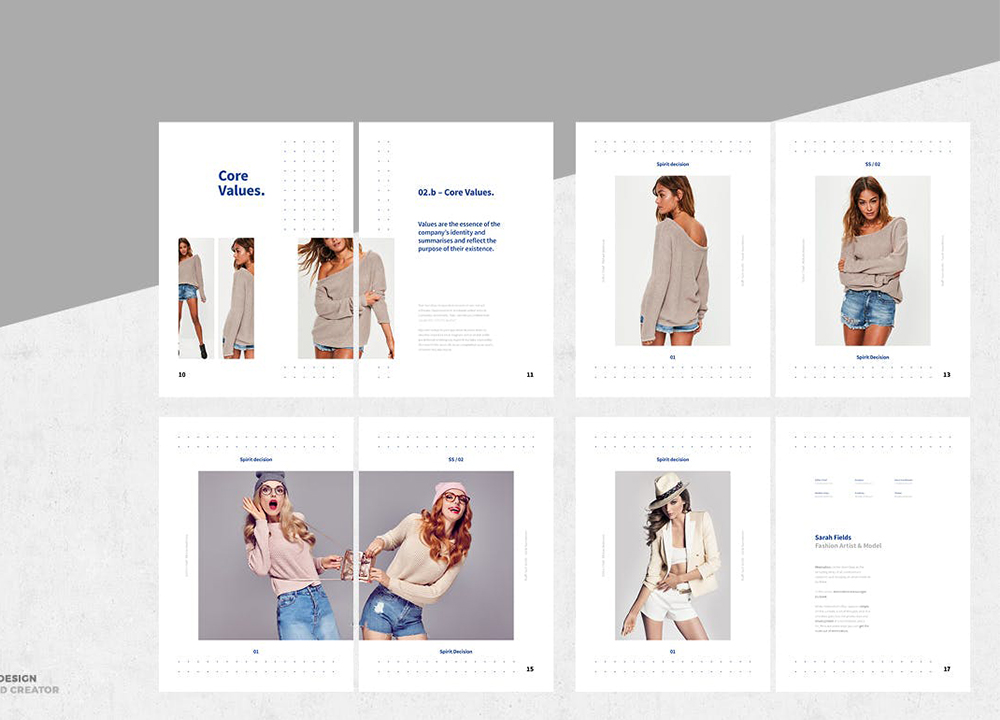Viewport: 1000px width, 720px height.
Task: Click the blue paragraph starting "Values are the essence"
Action: [x=458, y=237]
